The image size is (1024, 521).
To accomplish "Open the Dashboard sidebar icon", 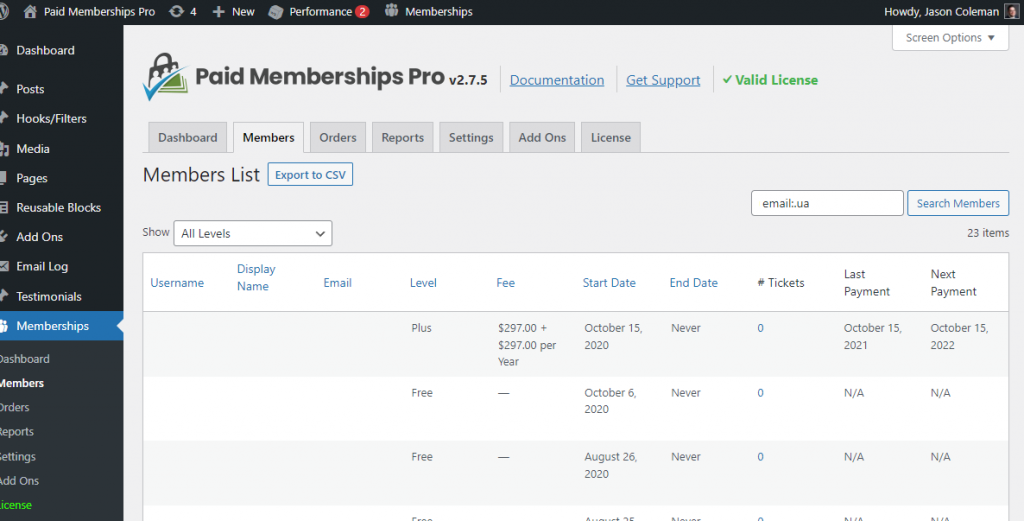I will coord(4,50).
